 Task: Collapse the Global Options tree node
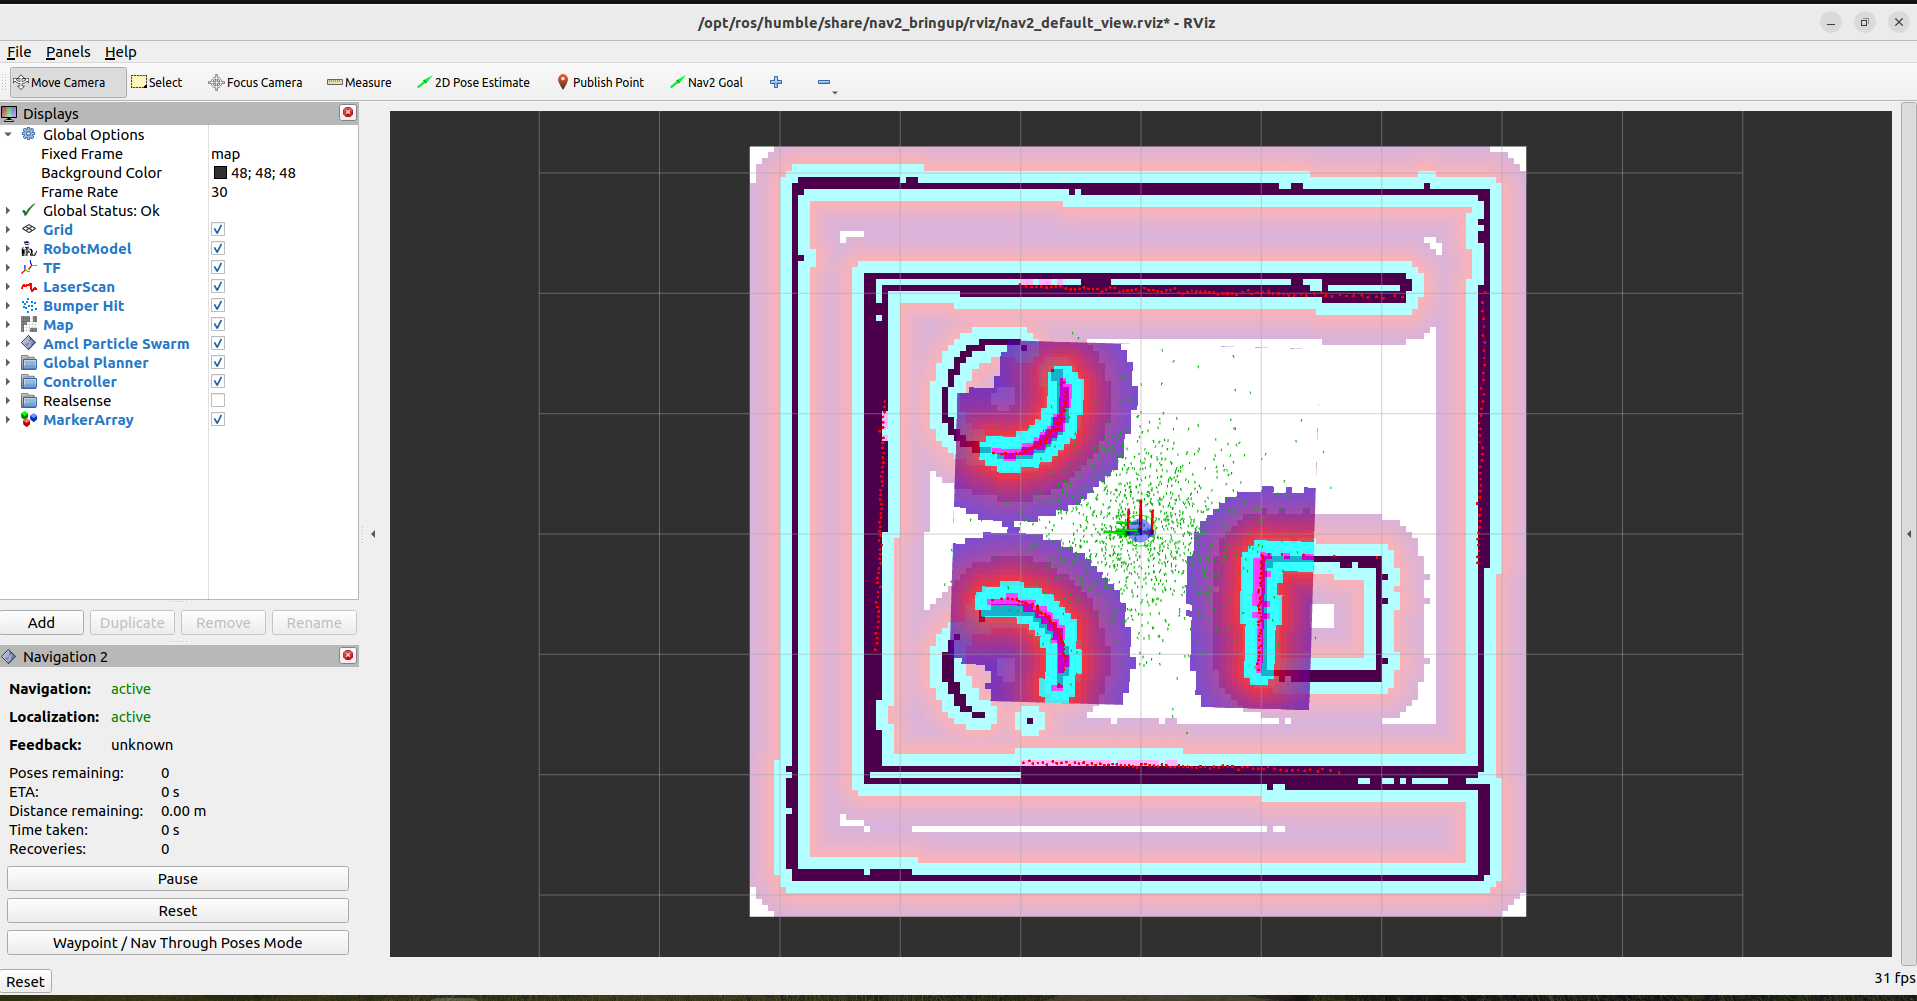(8, 134)
